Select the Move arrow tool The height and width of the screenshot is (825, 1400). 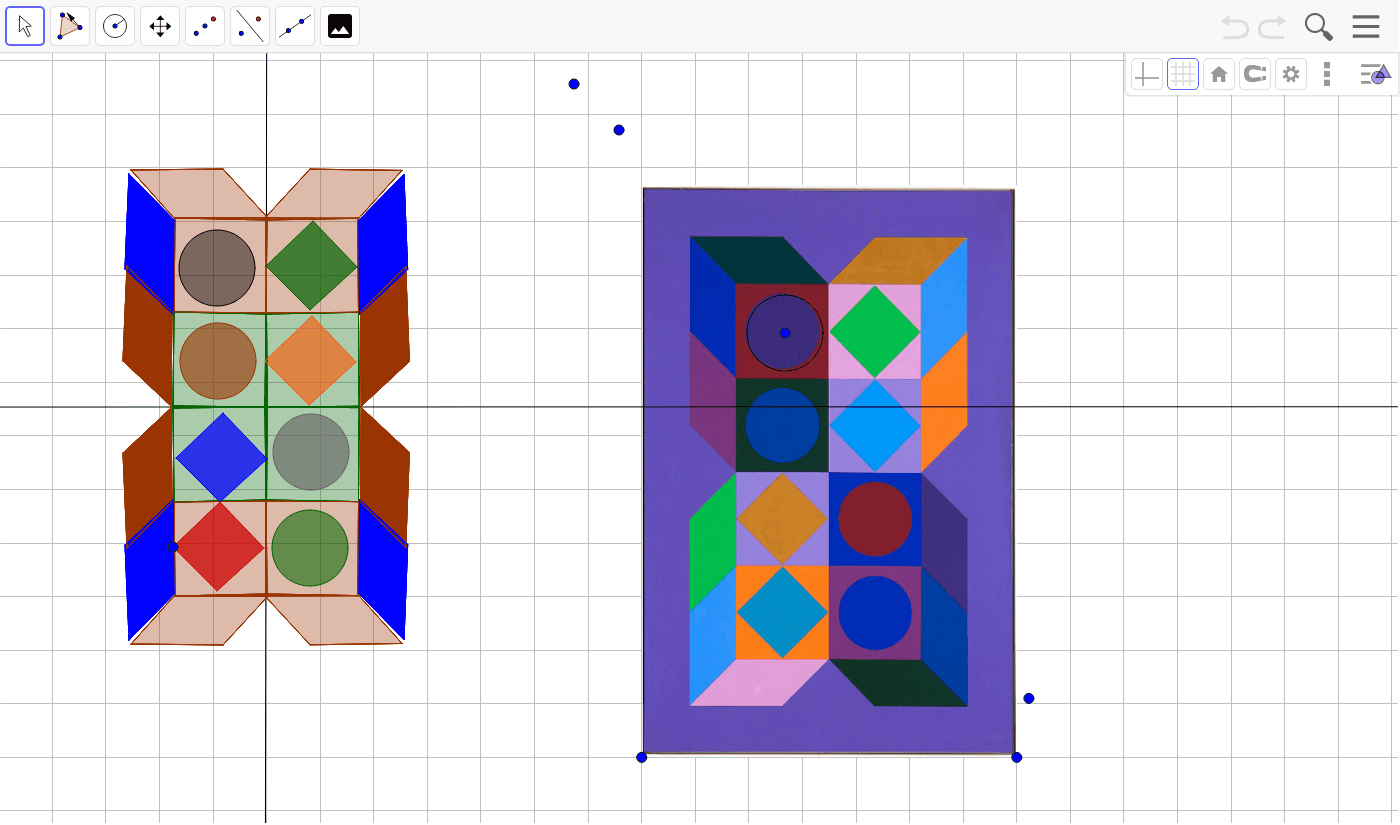click(25, 26)
